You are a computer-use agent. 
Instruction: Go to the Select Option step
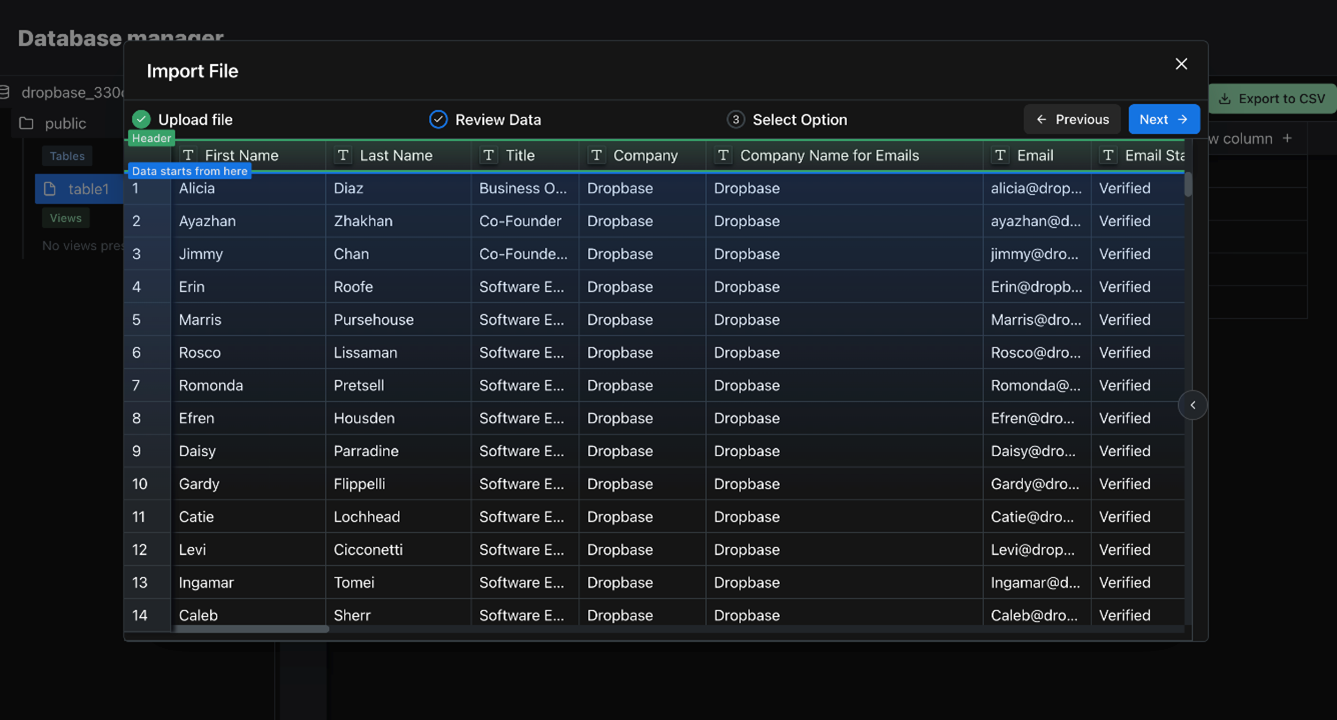[799, 119]
